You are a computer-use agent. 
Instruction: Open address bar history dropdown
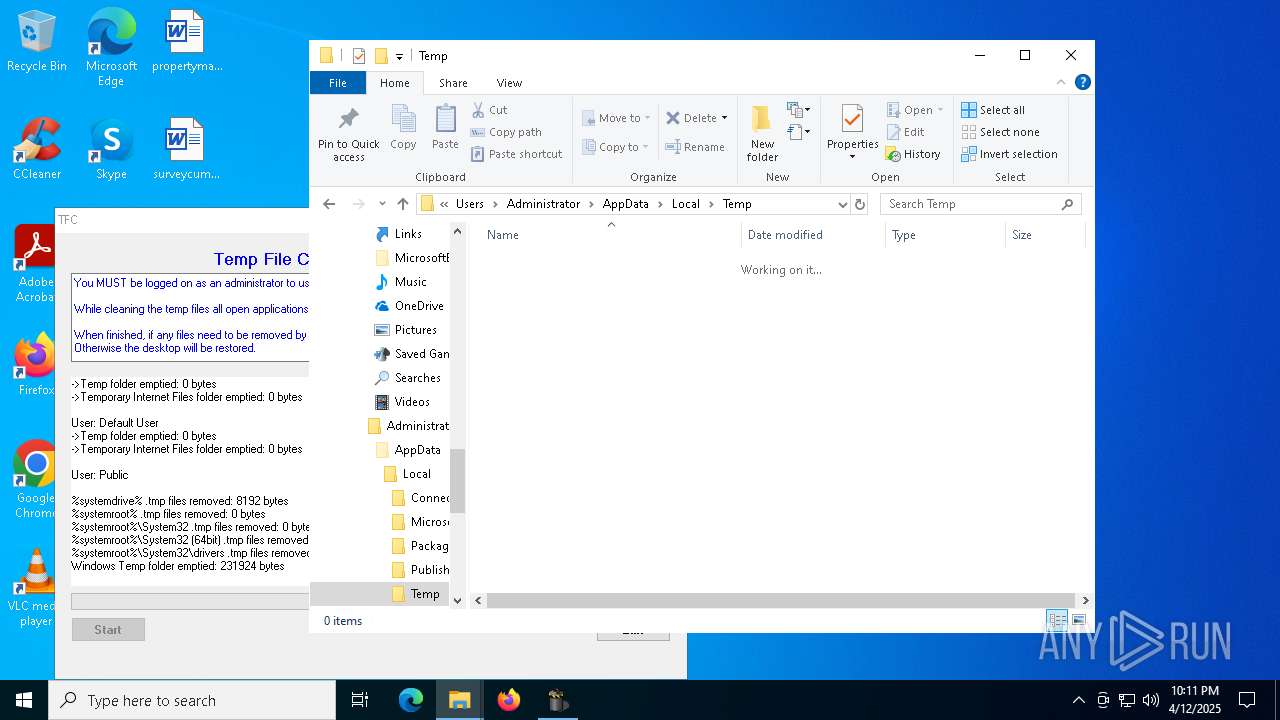click(x=842, y=204)
